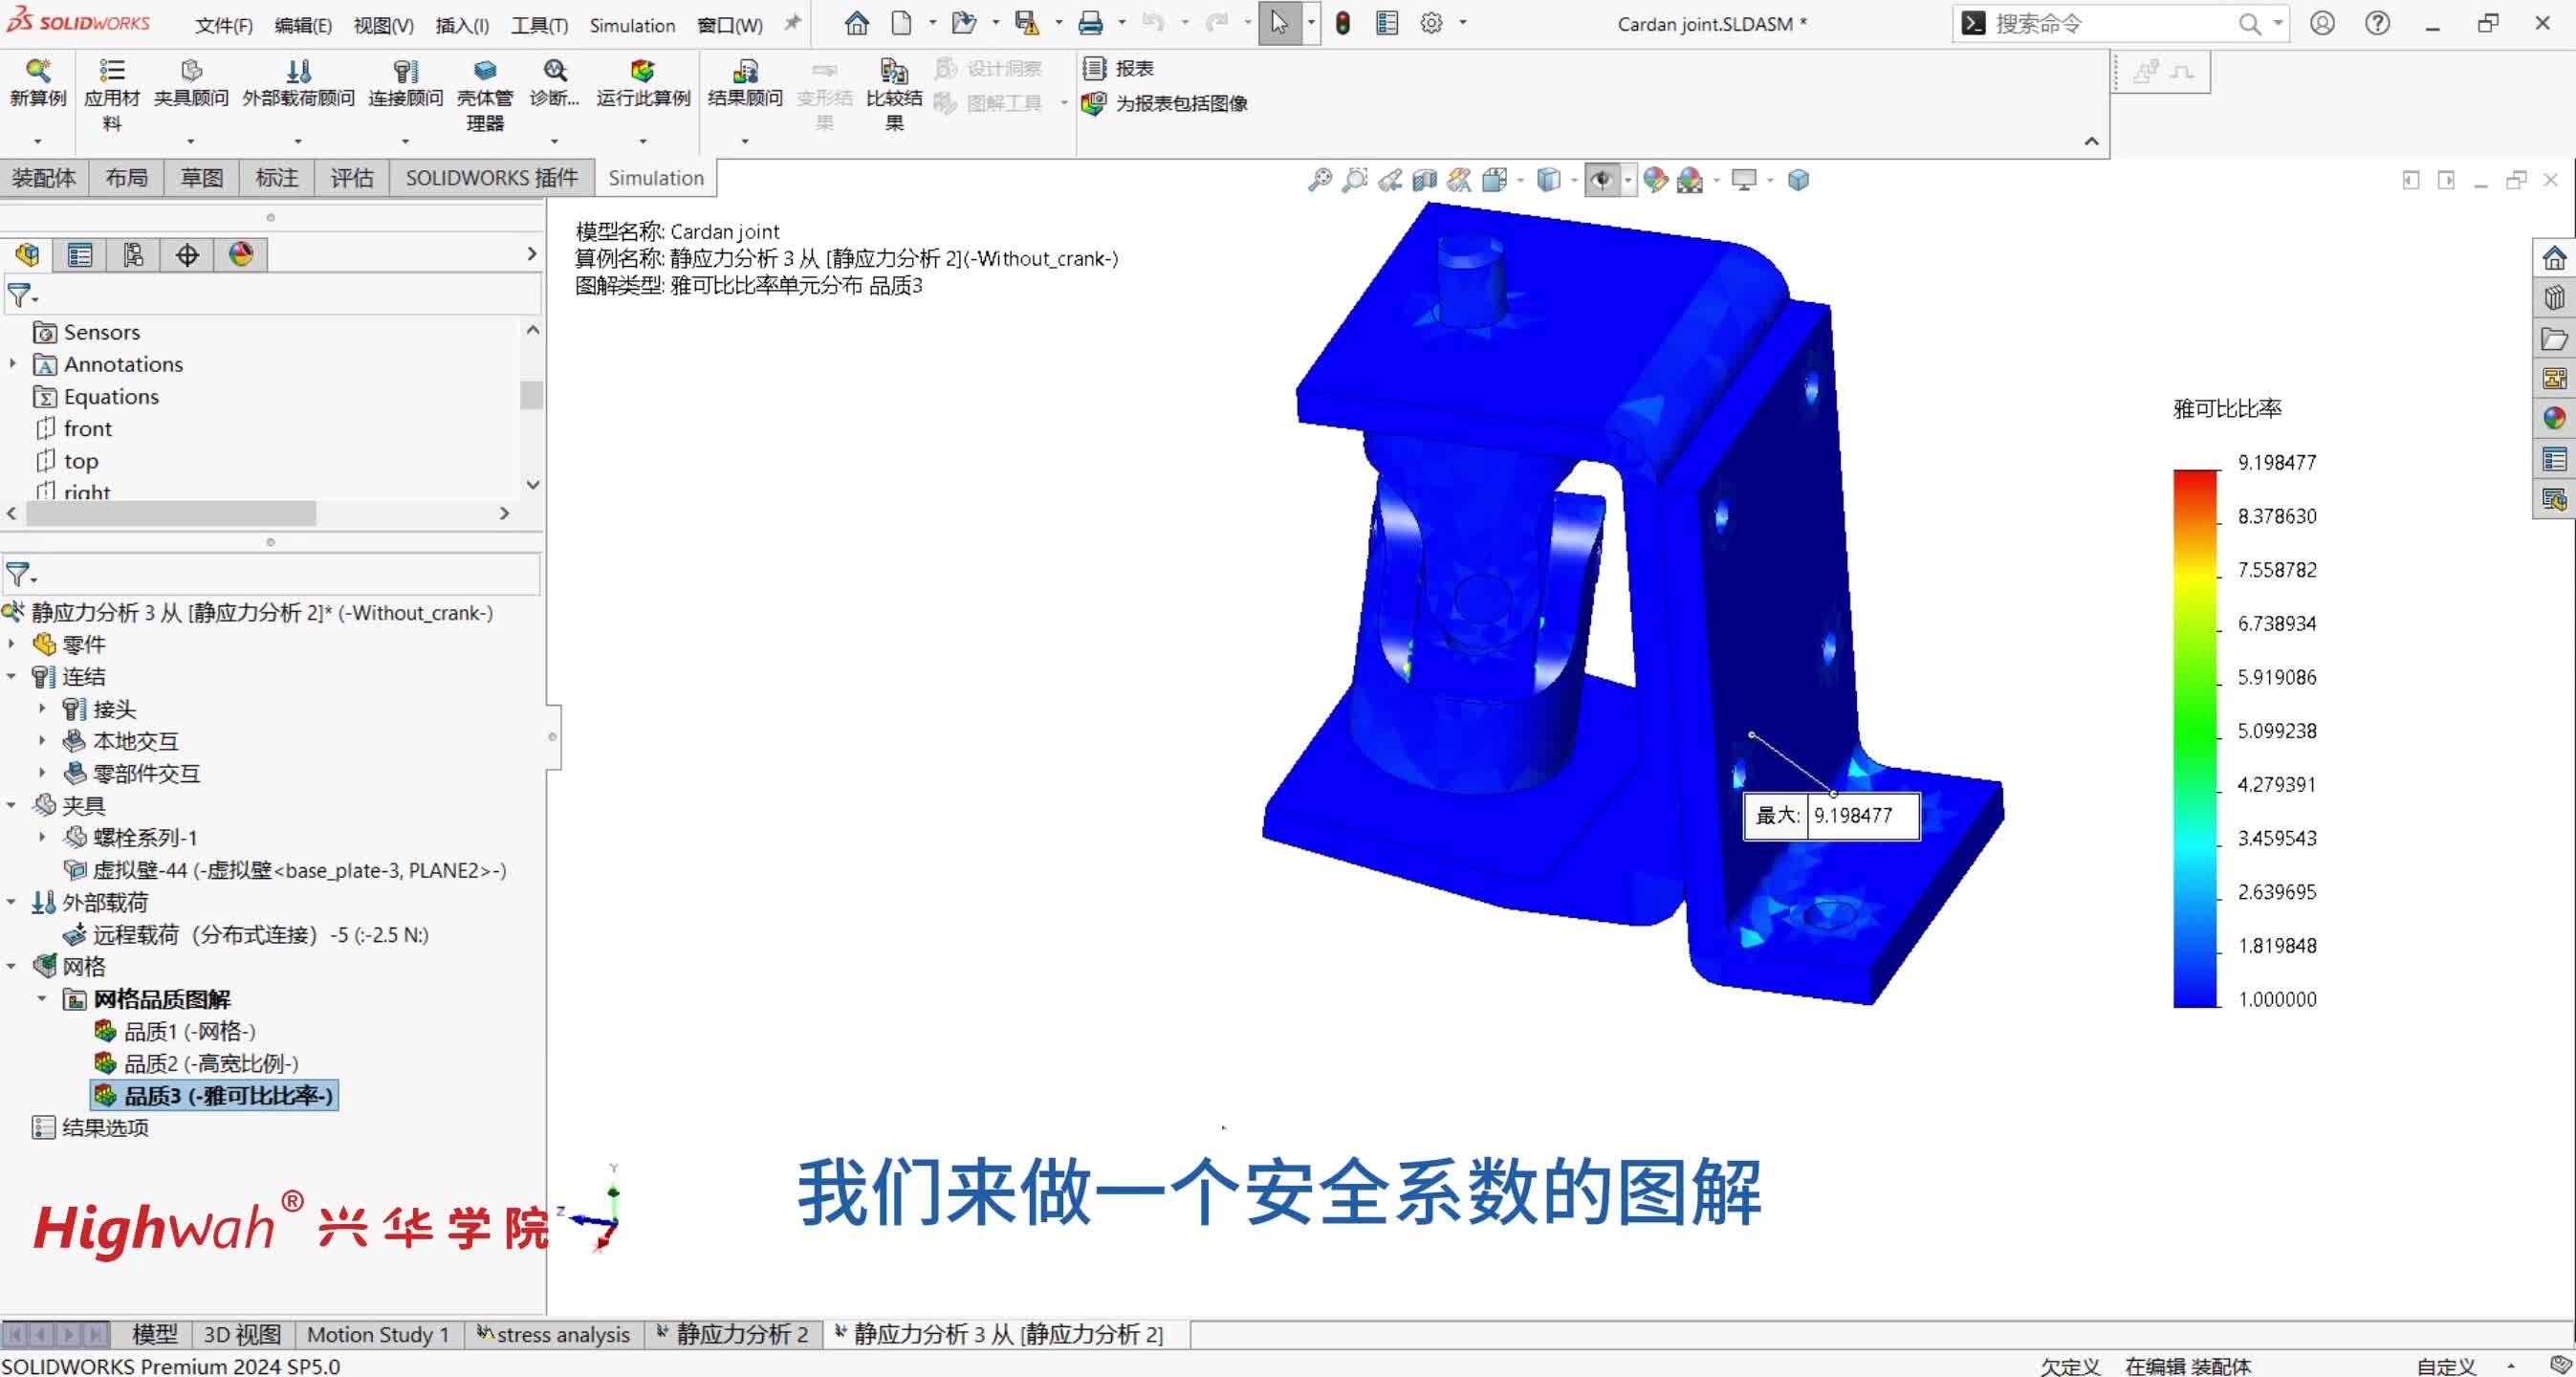The width and height of the screenshot is (2576, 1377).
Task: Click the Jacobian ratio color legend bar
Action: pos(2194,738)
